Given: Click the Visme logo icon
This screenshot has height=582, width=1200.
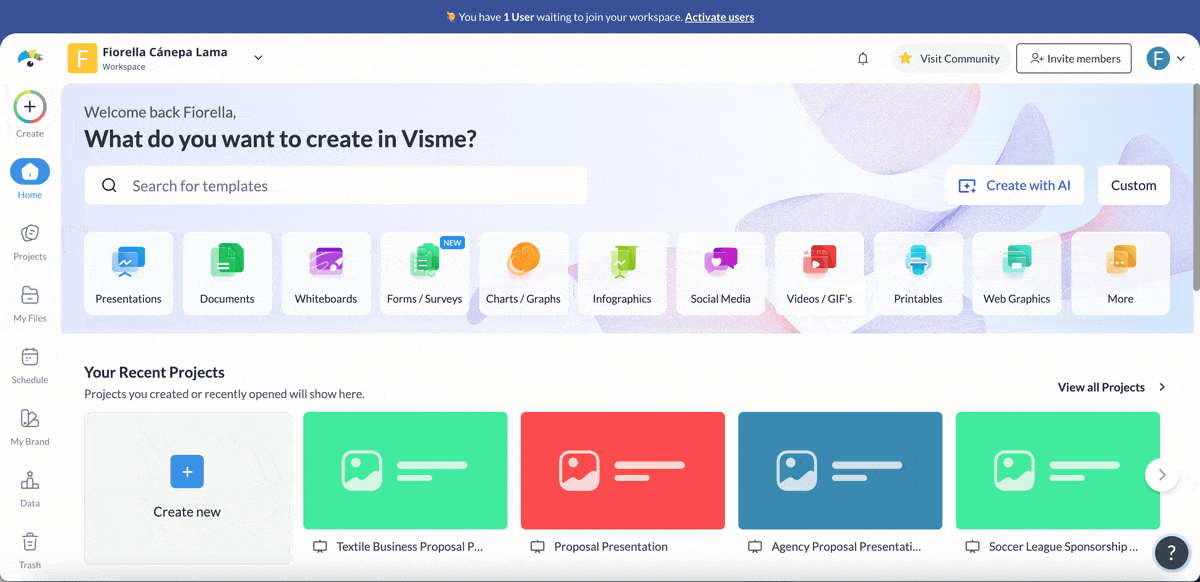Looking at the screenshot, I should tap(30, 58).
